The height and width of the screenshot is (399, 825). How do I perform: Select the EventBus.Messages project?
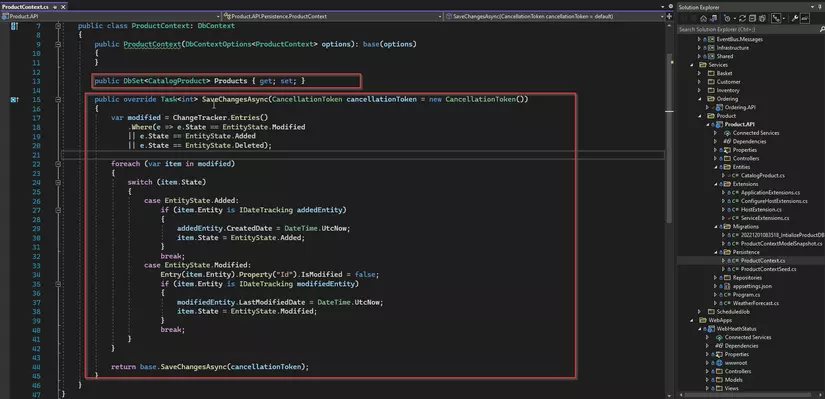739,39
